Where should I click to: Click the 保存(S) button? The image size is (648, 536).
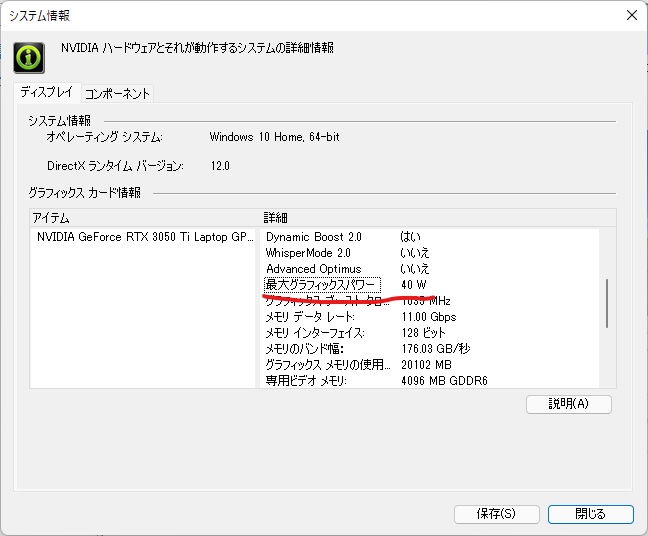[496, 514]
